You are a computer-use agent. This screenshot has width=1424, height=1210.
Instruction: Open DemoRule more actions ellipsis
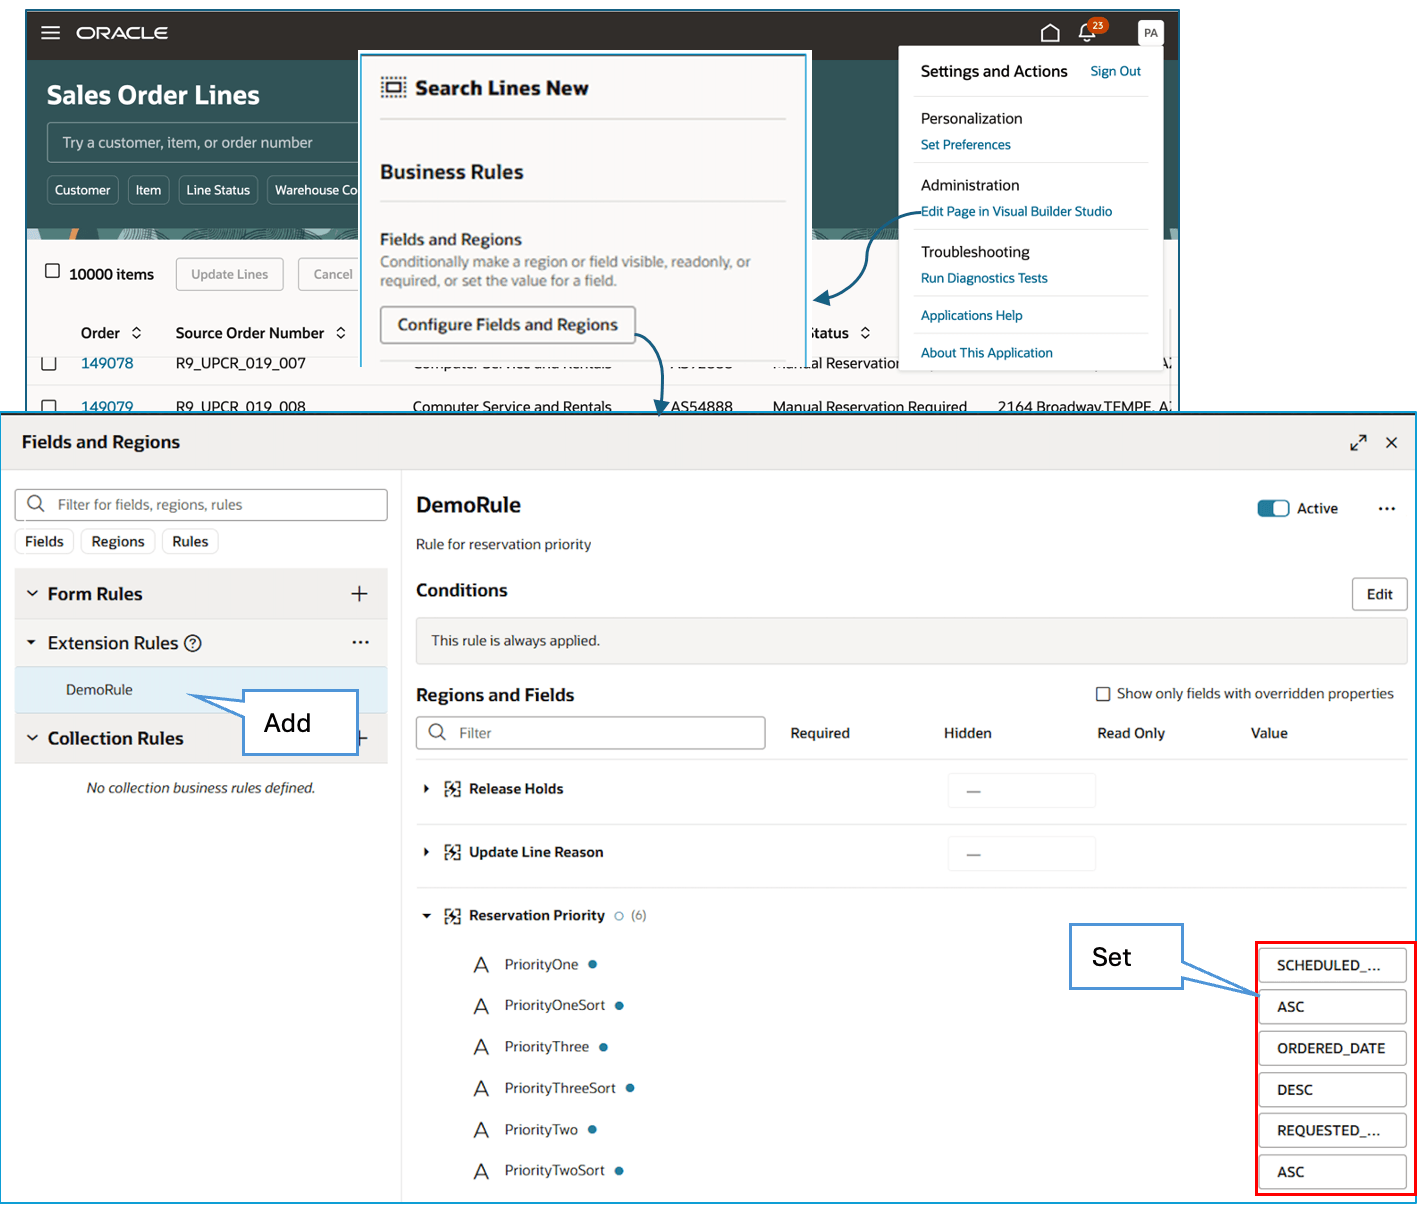coord(1386,508)
